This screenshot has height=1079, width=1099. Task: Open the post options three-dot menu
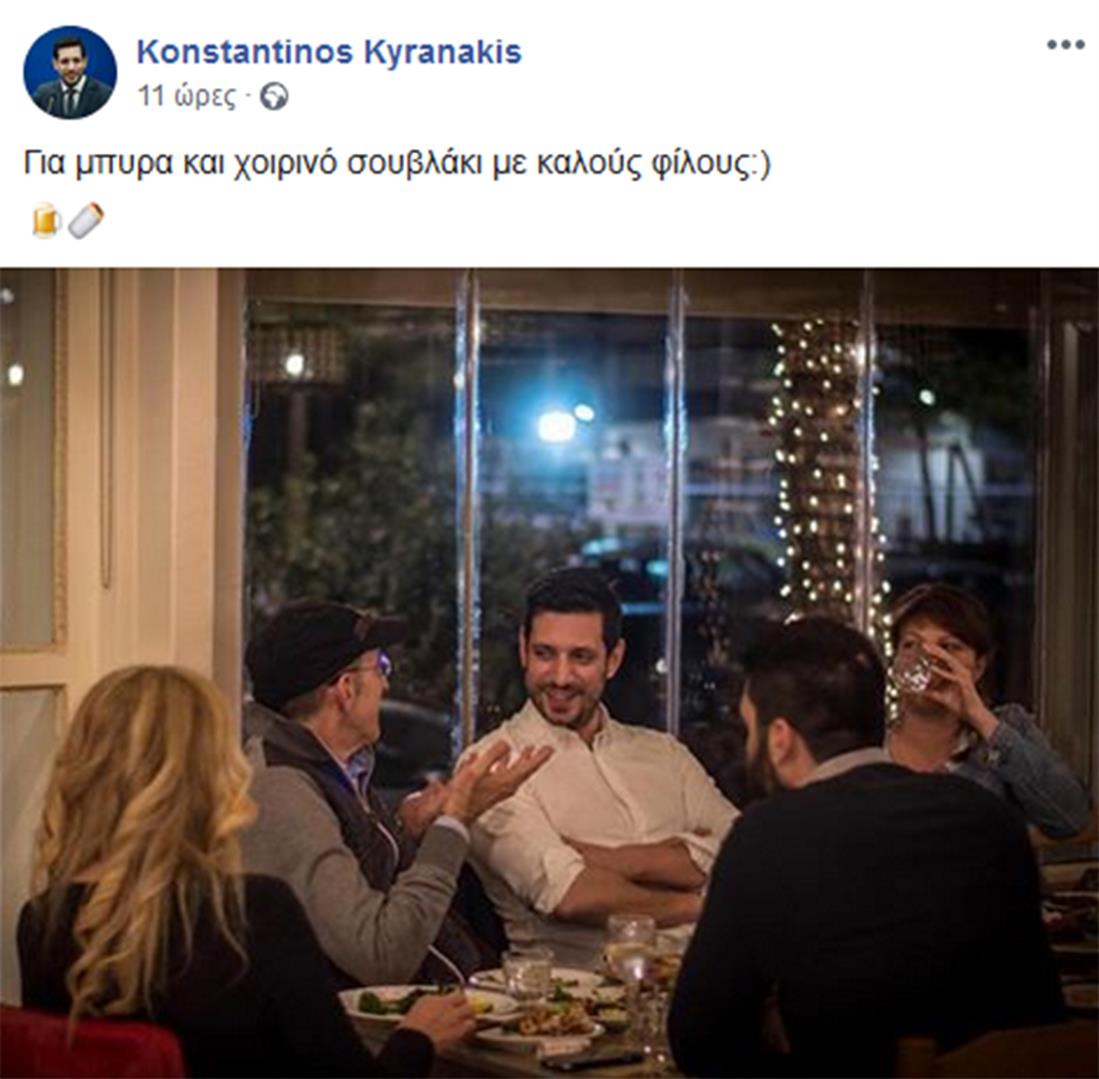point(1065,45)
